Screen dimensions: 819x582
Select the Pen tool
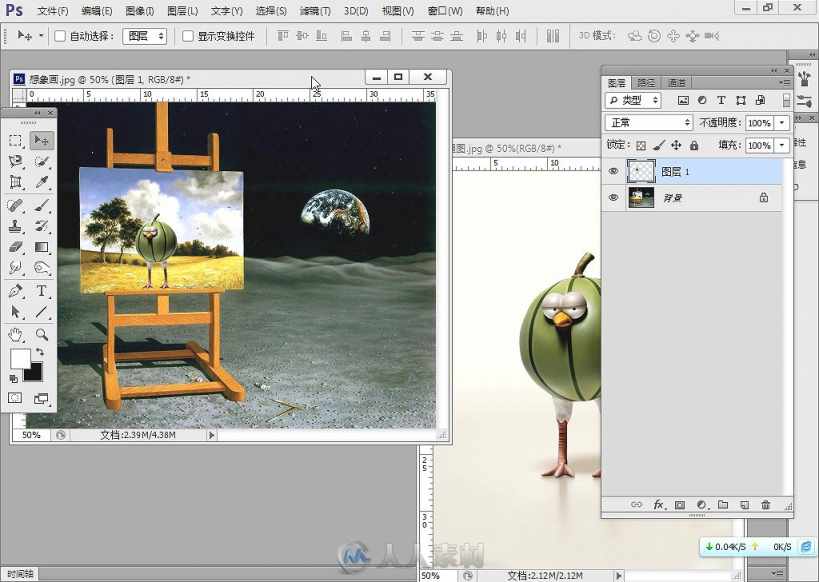15,290
